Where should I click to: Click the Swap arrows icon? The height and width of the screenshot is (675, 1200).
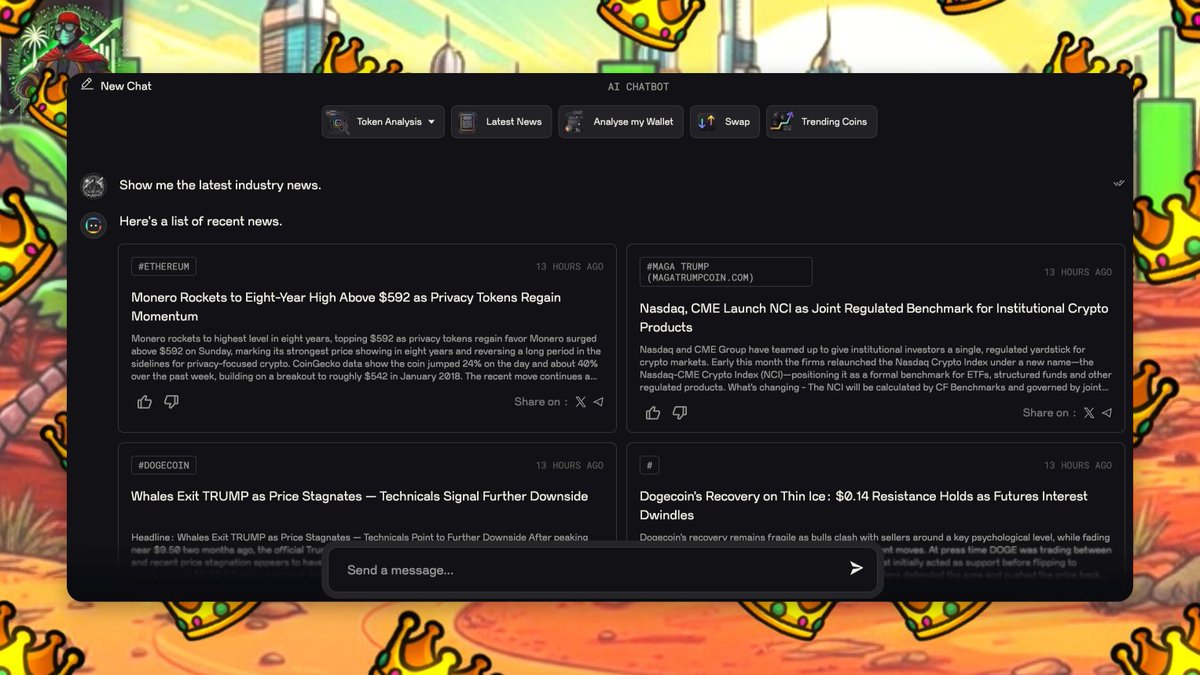(706, 122)
